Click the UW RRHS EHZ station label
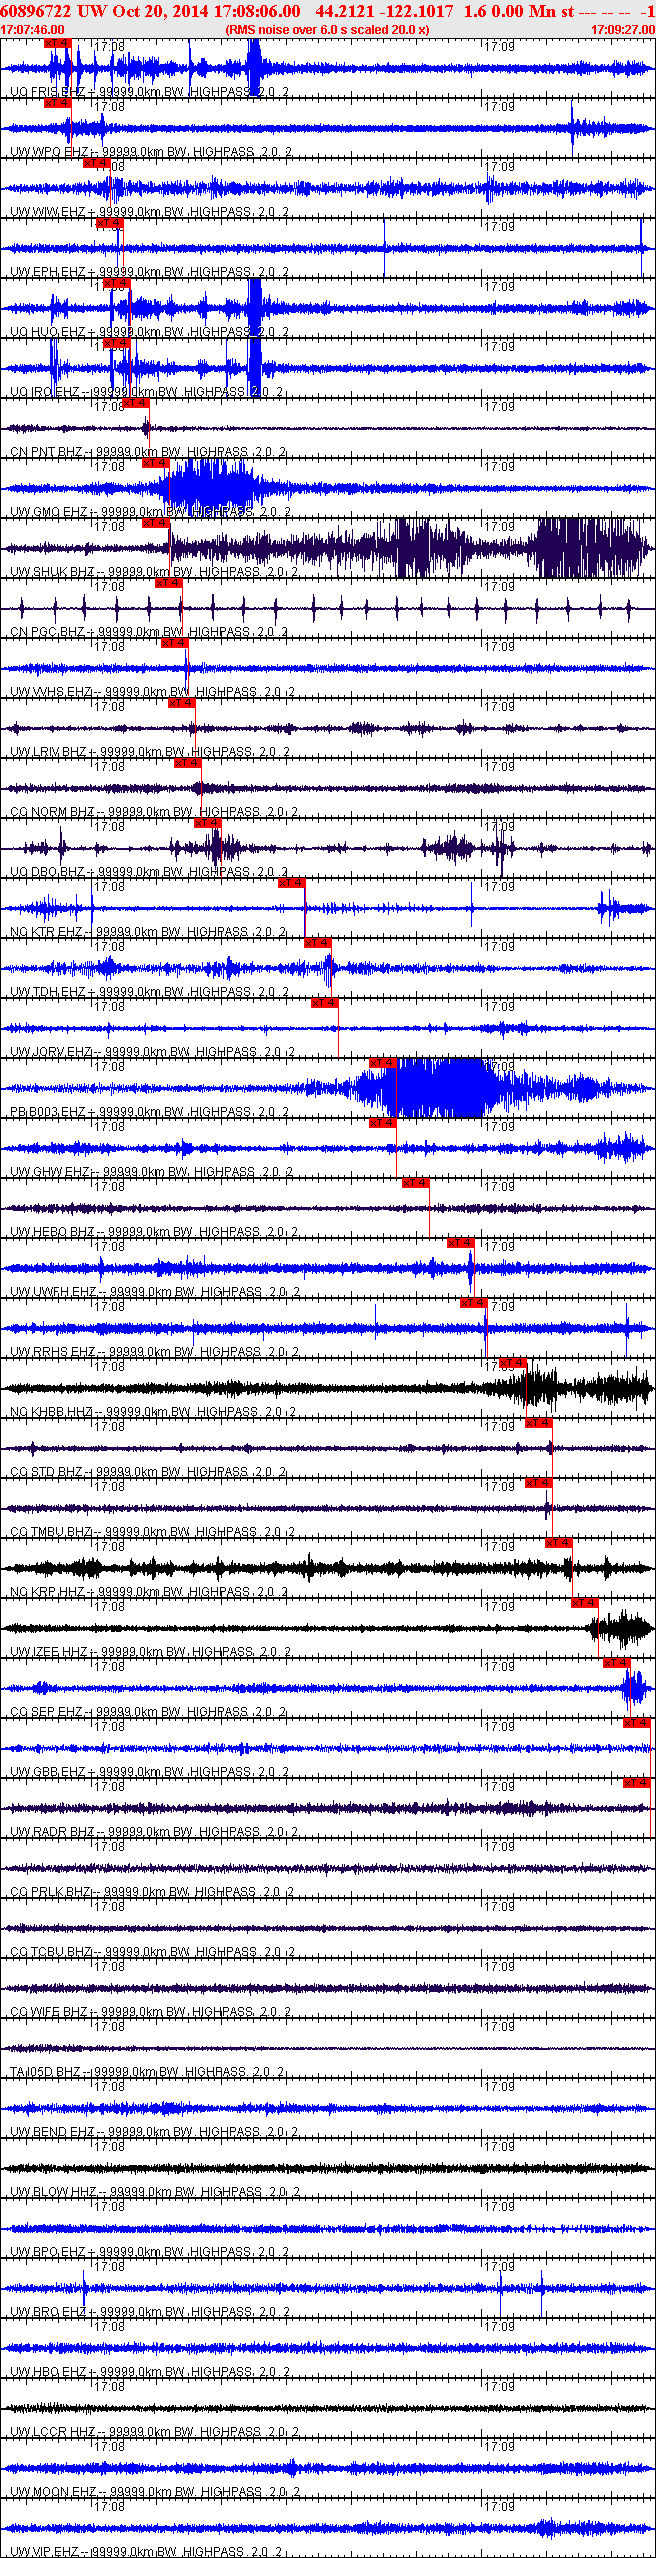Viewport: 656px width, 2558px height. click(53, 1352)
